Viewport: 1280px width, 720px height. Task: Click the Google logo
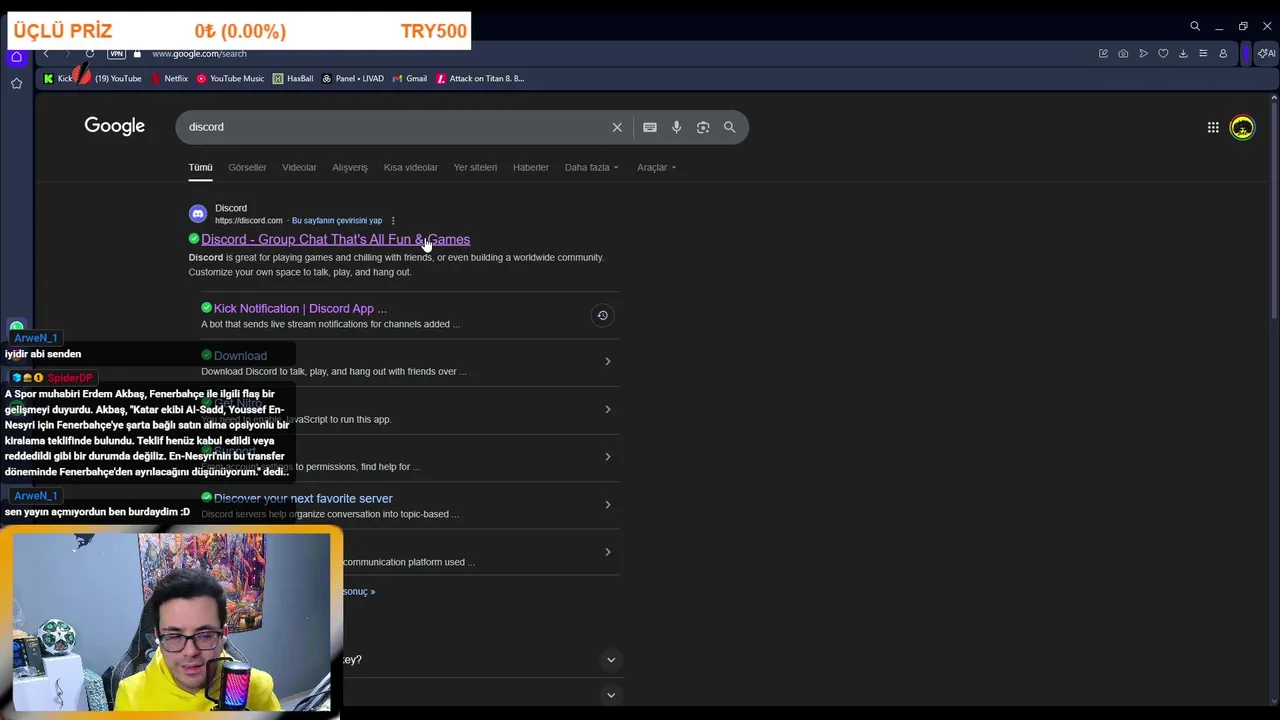tap(114, 126)
